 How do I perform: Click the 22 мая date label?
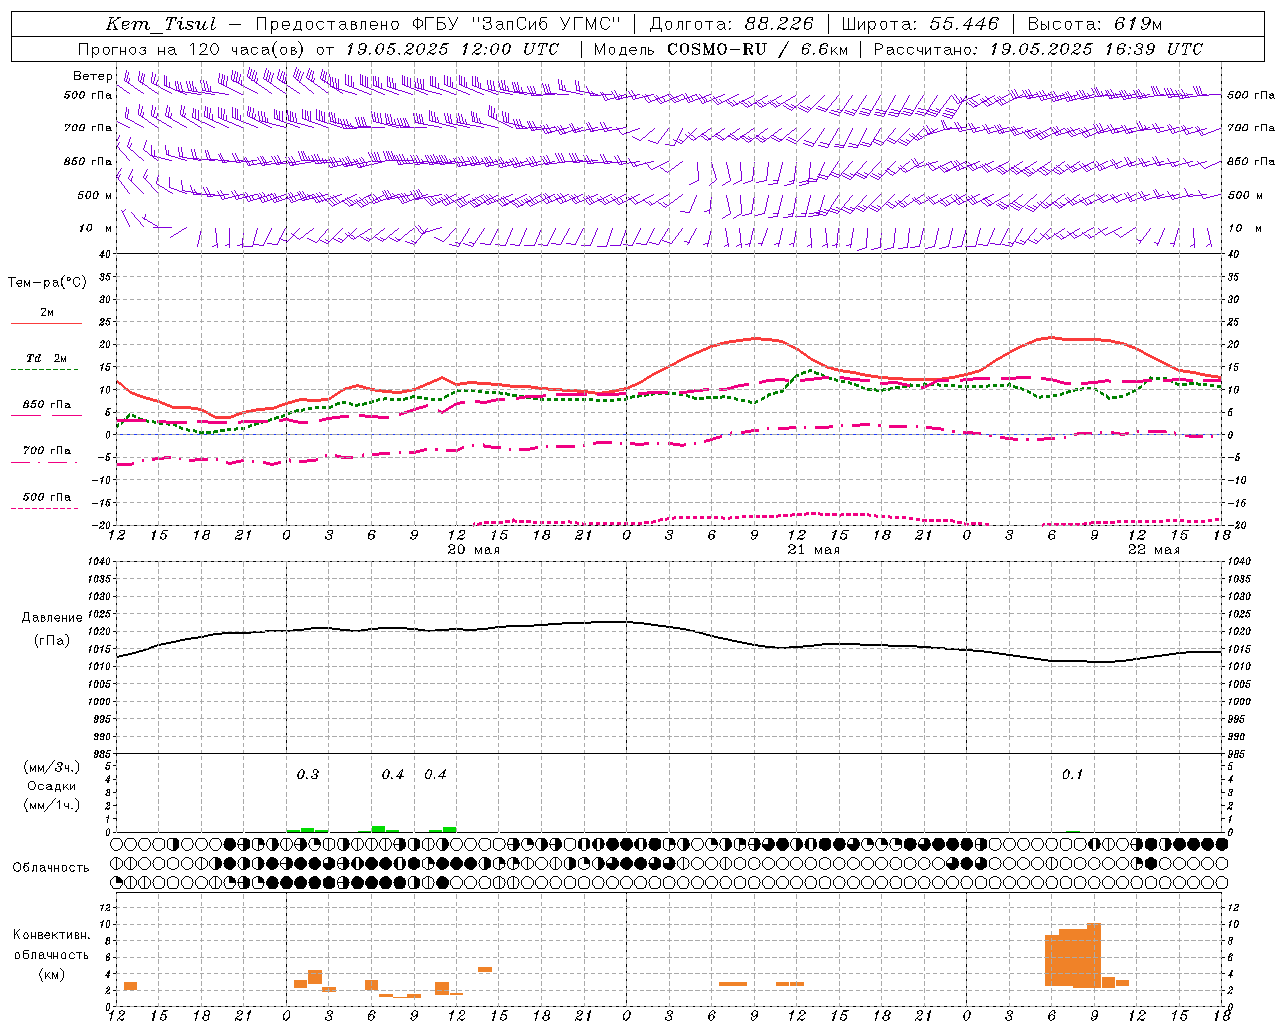[x=1153, y=550]
